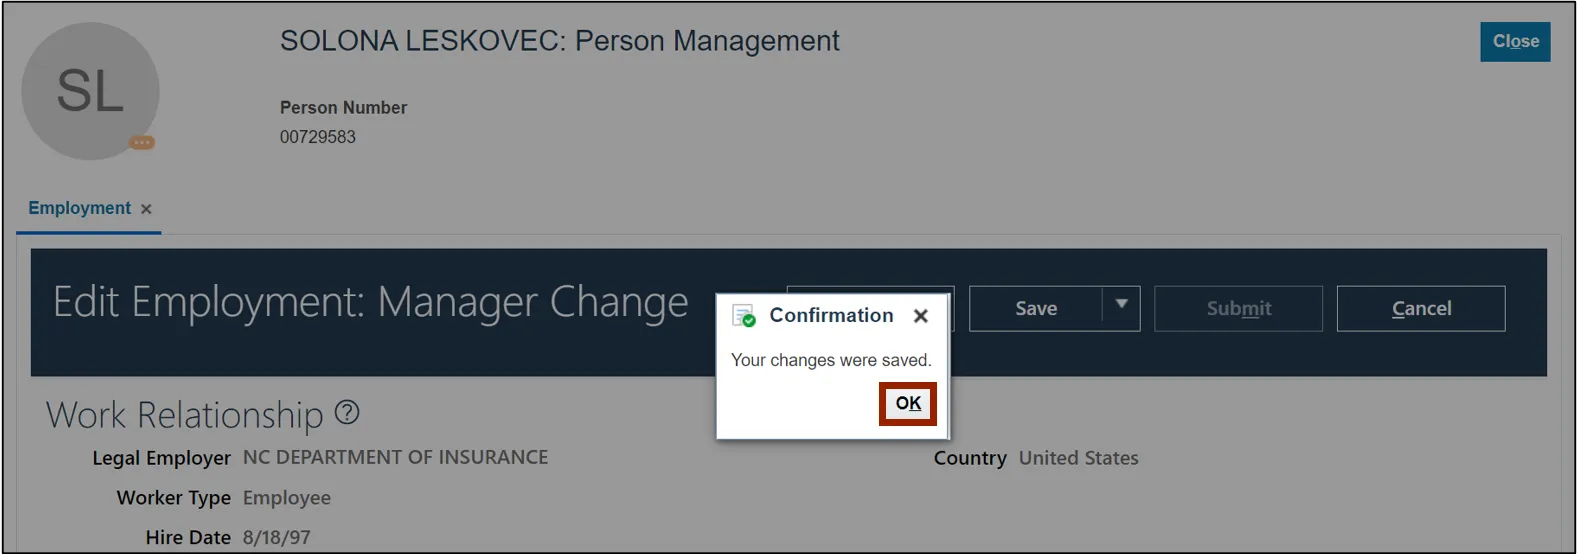
Task: Open Work Relationship help question-mark icon
Action: [347, 412]
